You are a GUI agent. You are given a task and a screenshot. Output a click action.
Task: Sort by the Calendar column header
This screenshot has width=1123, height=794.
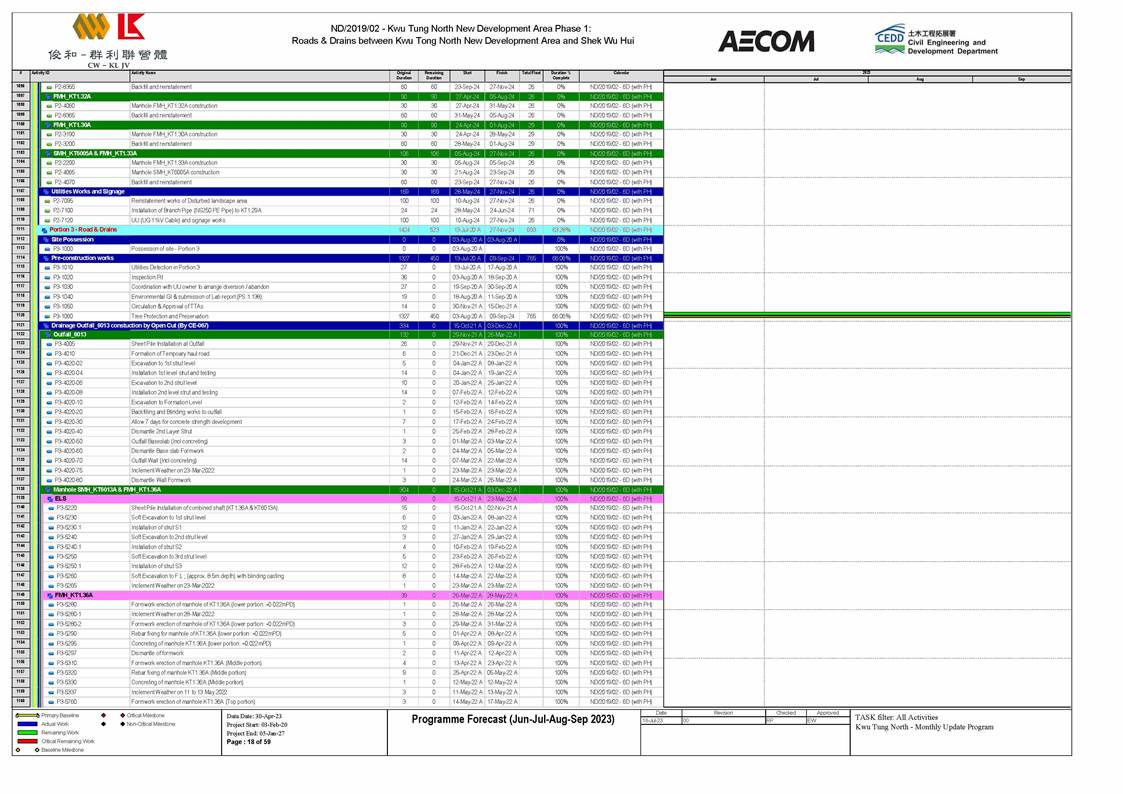click(620, 75)
